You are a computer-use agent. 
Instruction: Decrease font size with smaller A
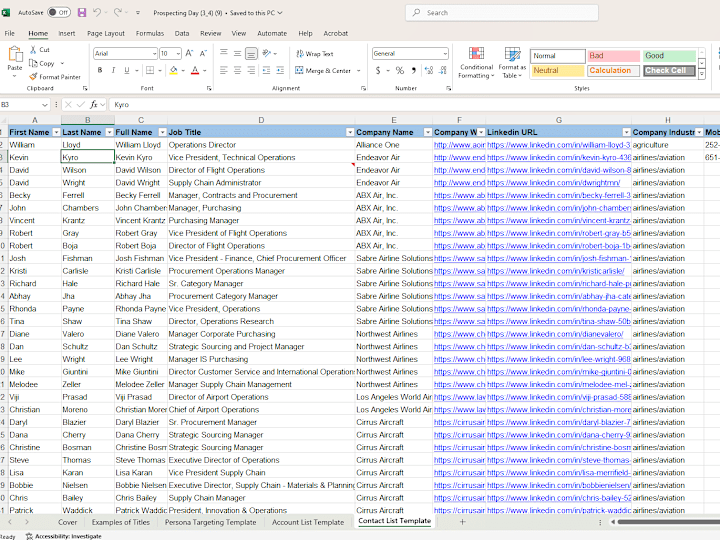point(203,54)
